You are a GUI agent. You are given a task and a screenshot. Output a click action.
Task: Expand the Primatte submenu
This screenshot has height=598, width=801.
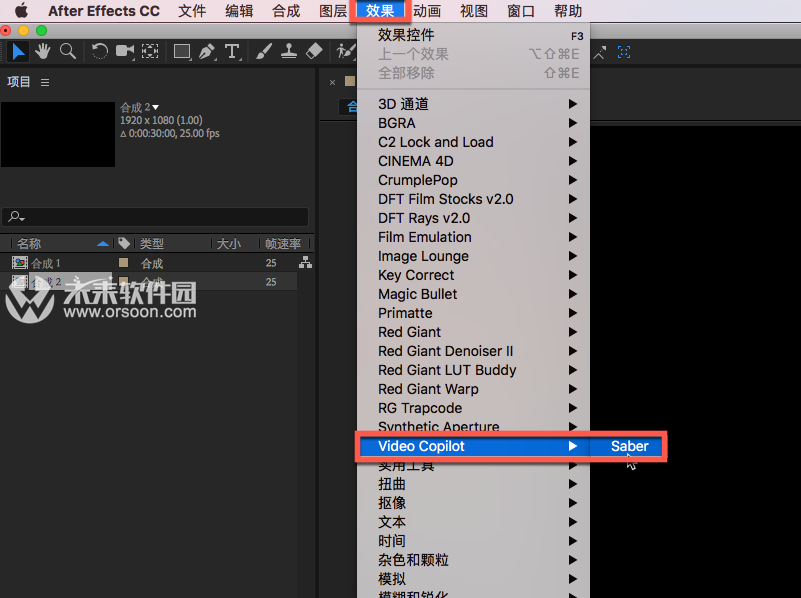click(x=474, y=313)
